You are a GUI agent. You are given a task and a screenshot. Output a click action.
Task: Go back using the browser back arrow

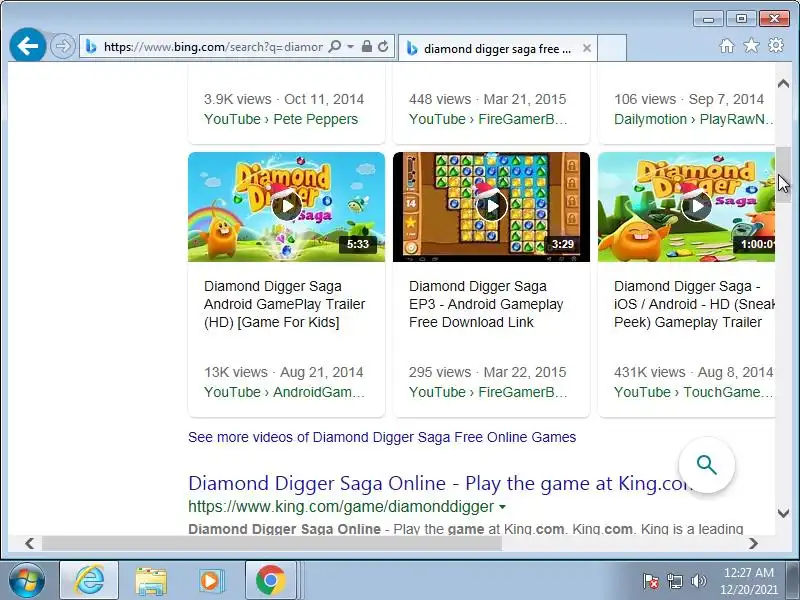28,46
